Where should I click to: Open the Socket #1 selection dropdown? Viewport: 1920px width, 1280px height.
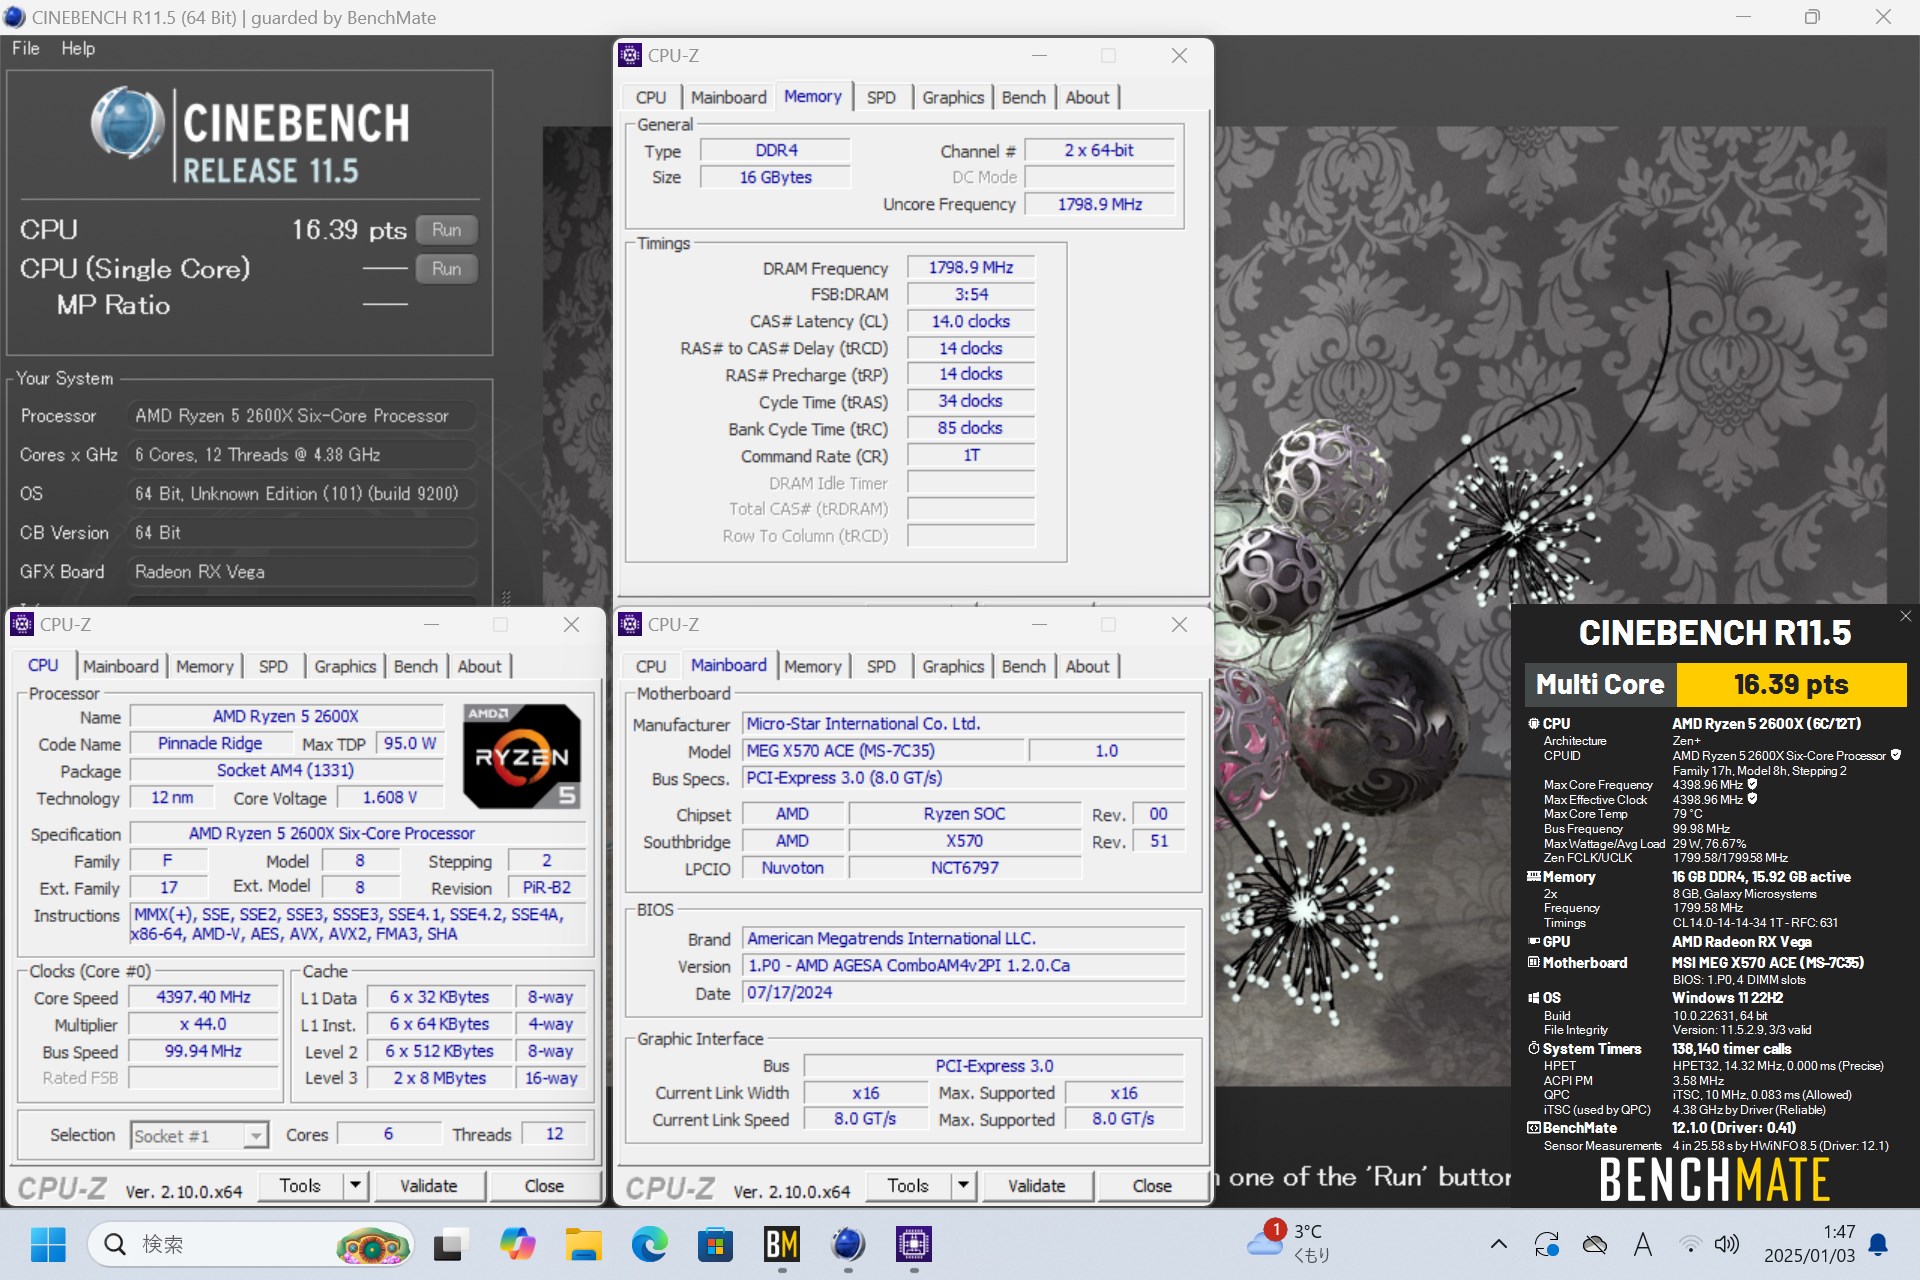click(x=199, y=1135)
